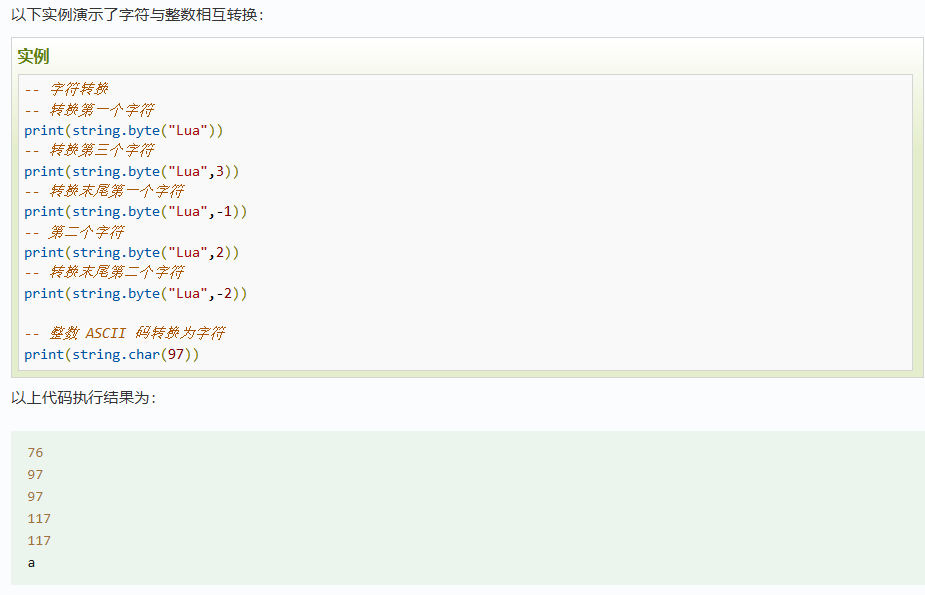Click the line string.byte("Lua",-2)

[x=136, y=293]
